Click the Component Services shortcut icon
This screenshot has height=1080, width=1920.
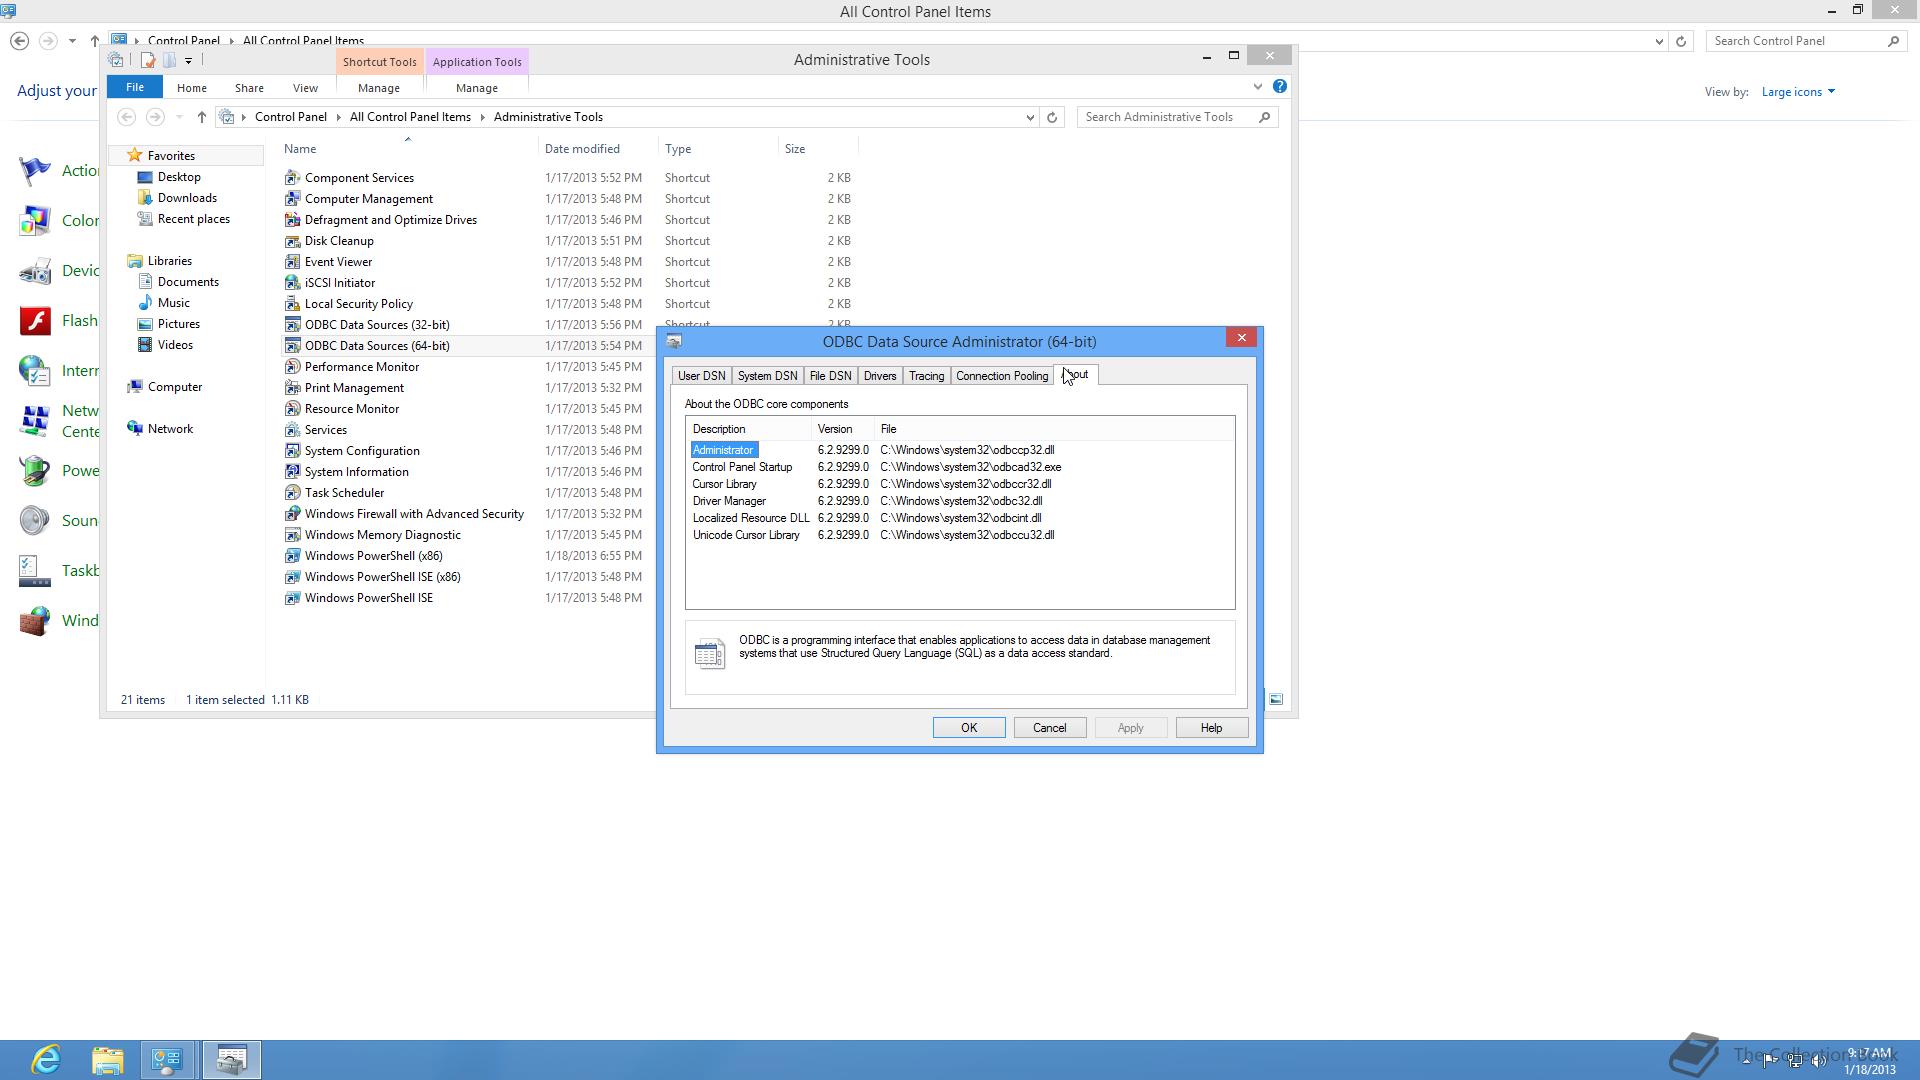pos(292,178)
